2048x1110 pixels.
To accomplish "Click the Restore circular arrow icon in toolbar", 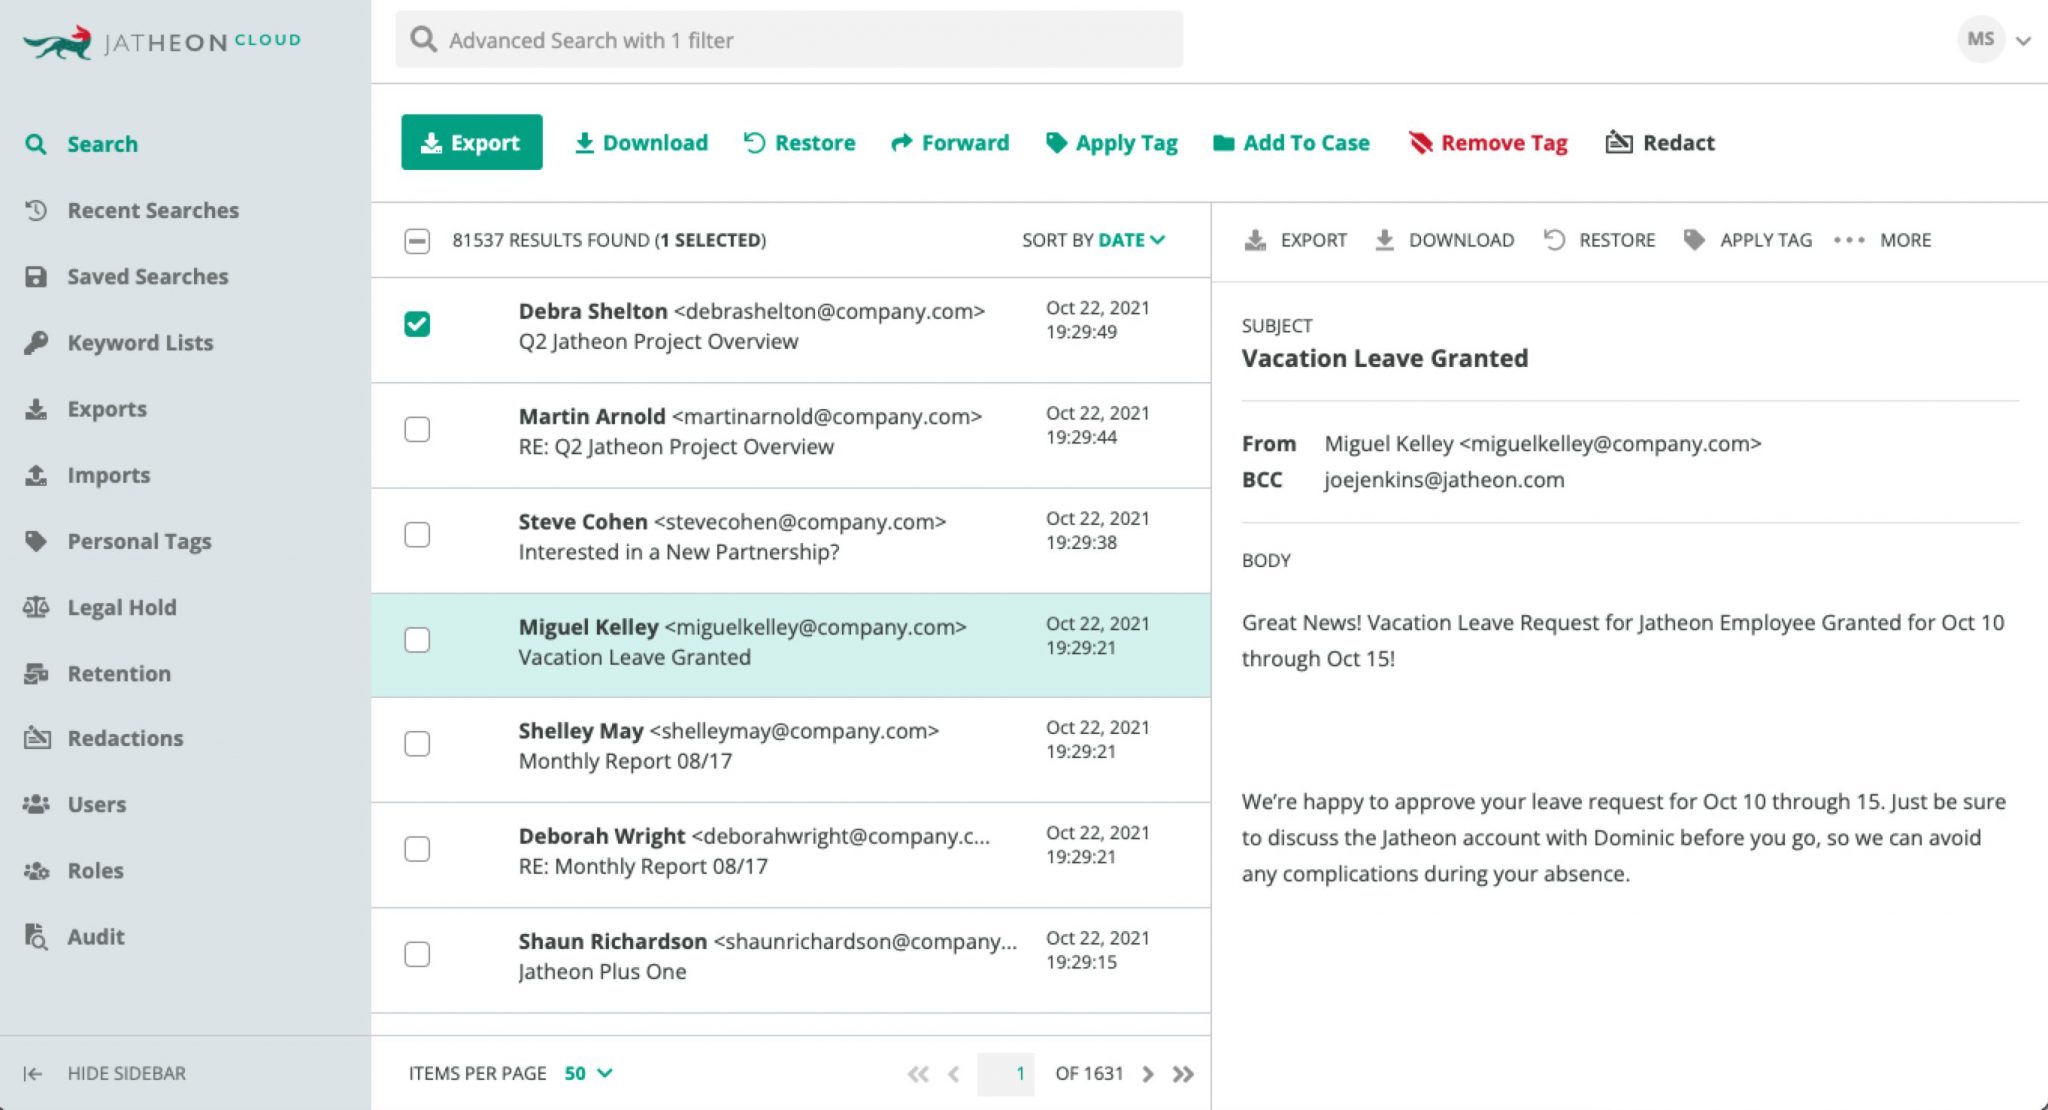I will pyautogui.click(x=754, y=143).
